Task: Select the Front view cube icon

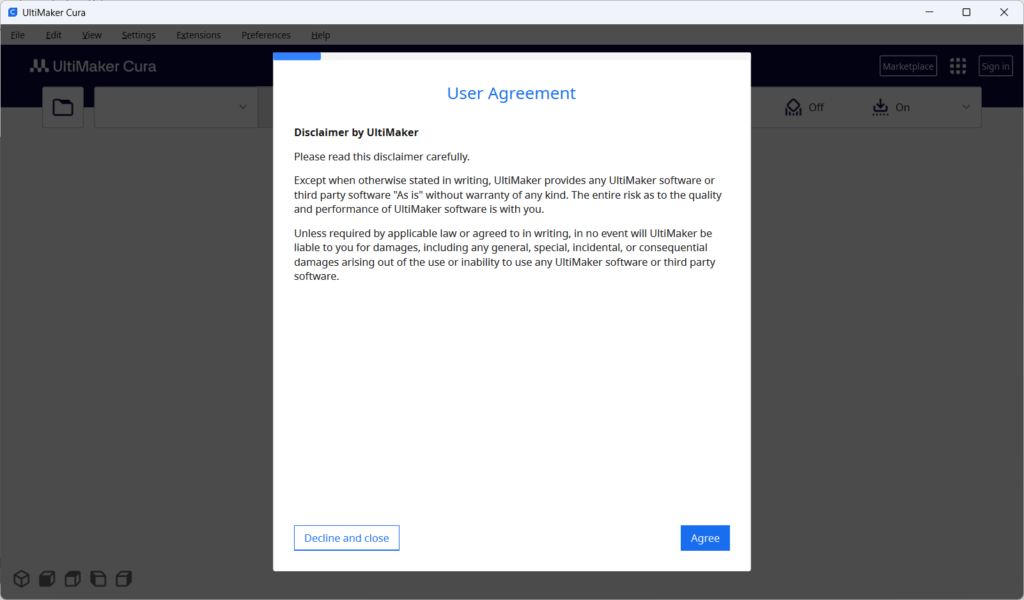Action: [47, 578]
